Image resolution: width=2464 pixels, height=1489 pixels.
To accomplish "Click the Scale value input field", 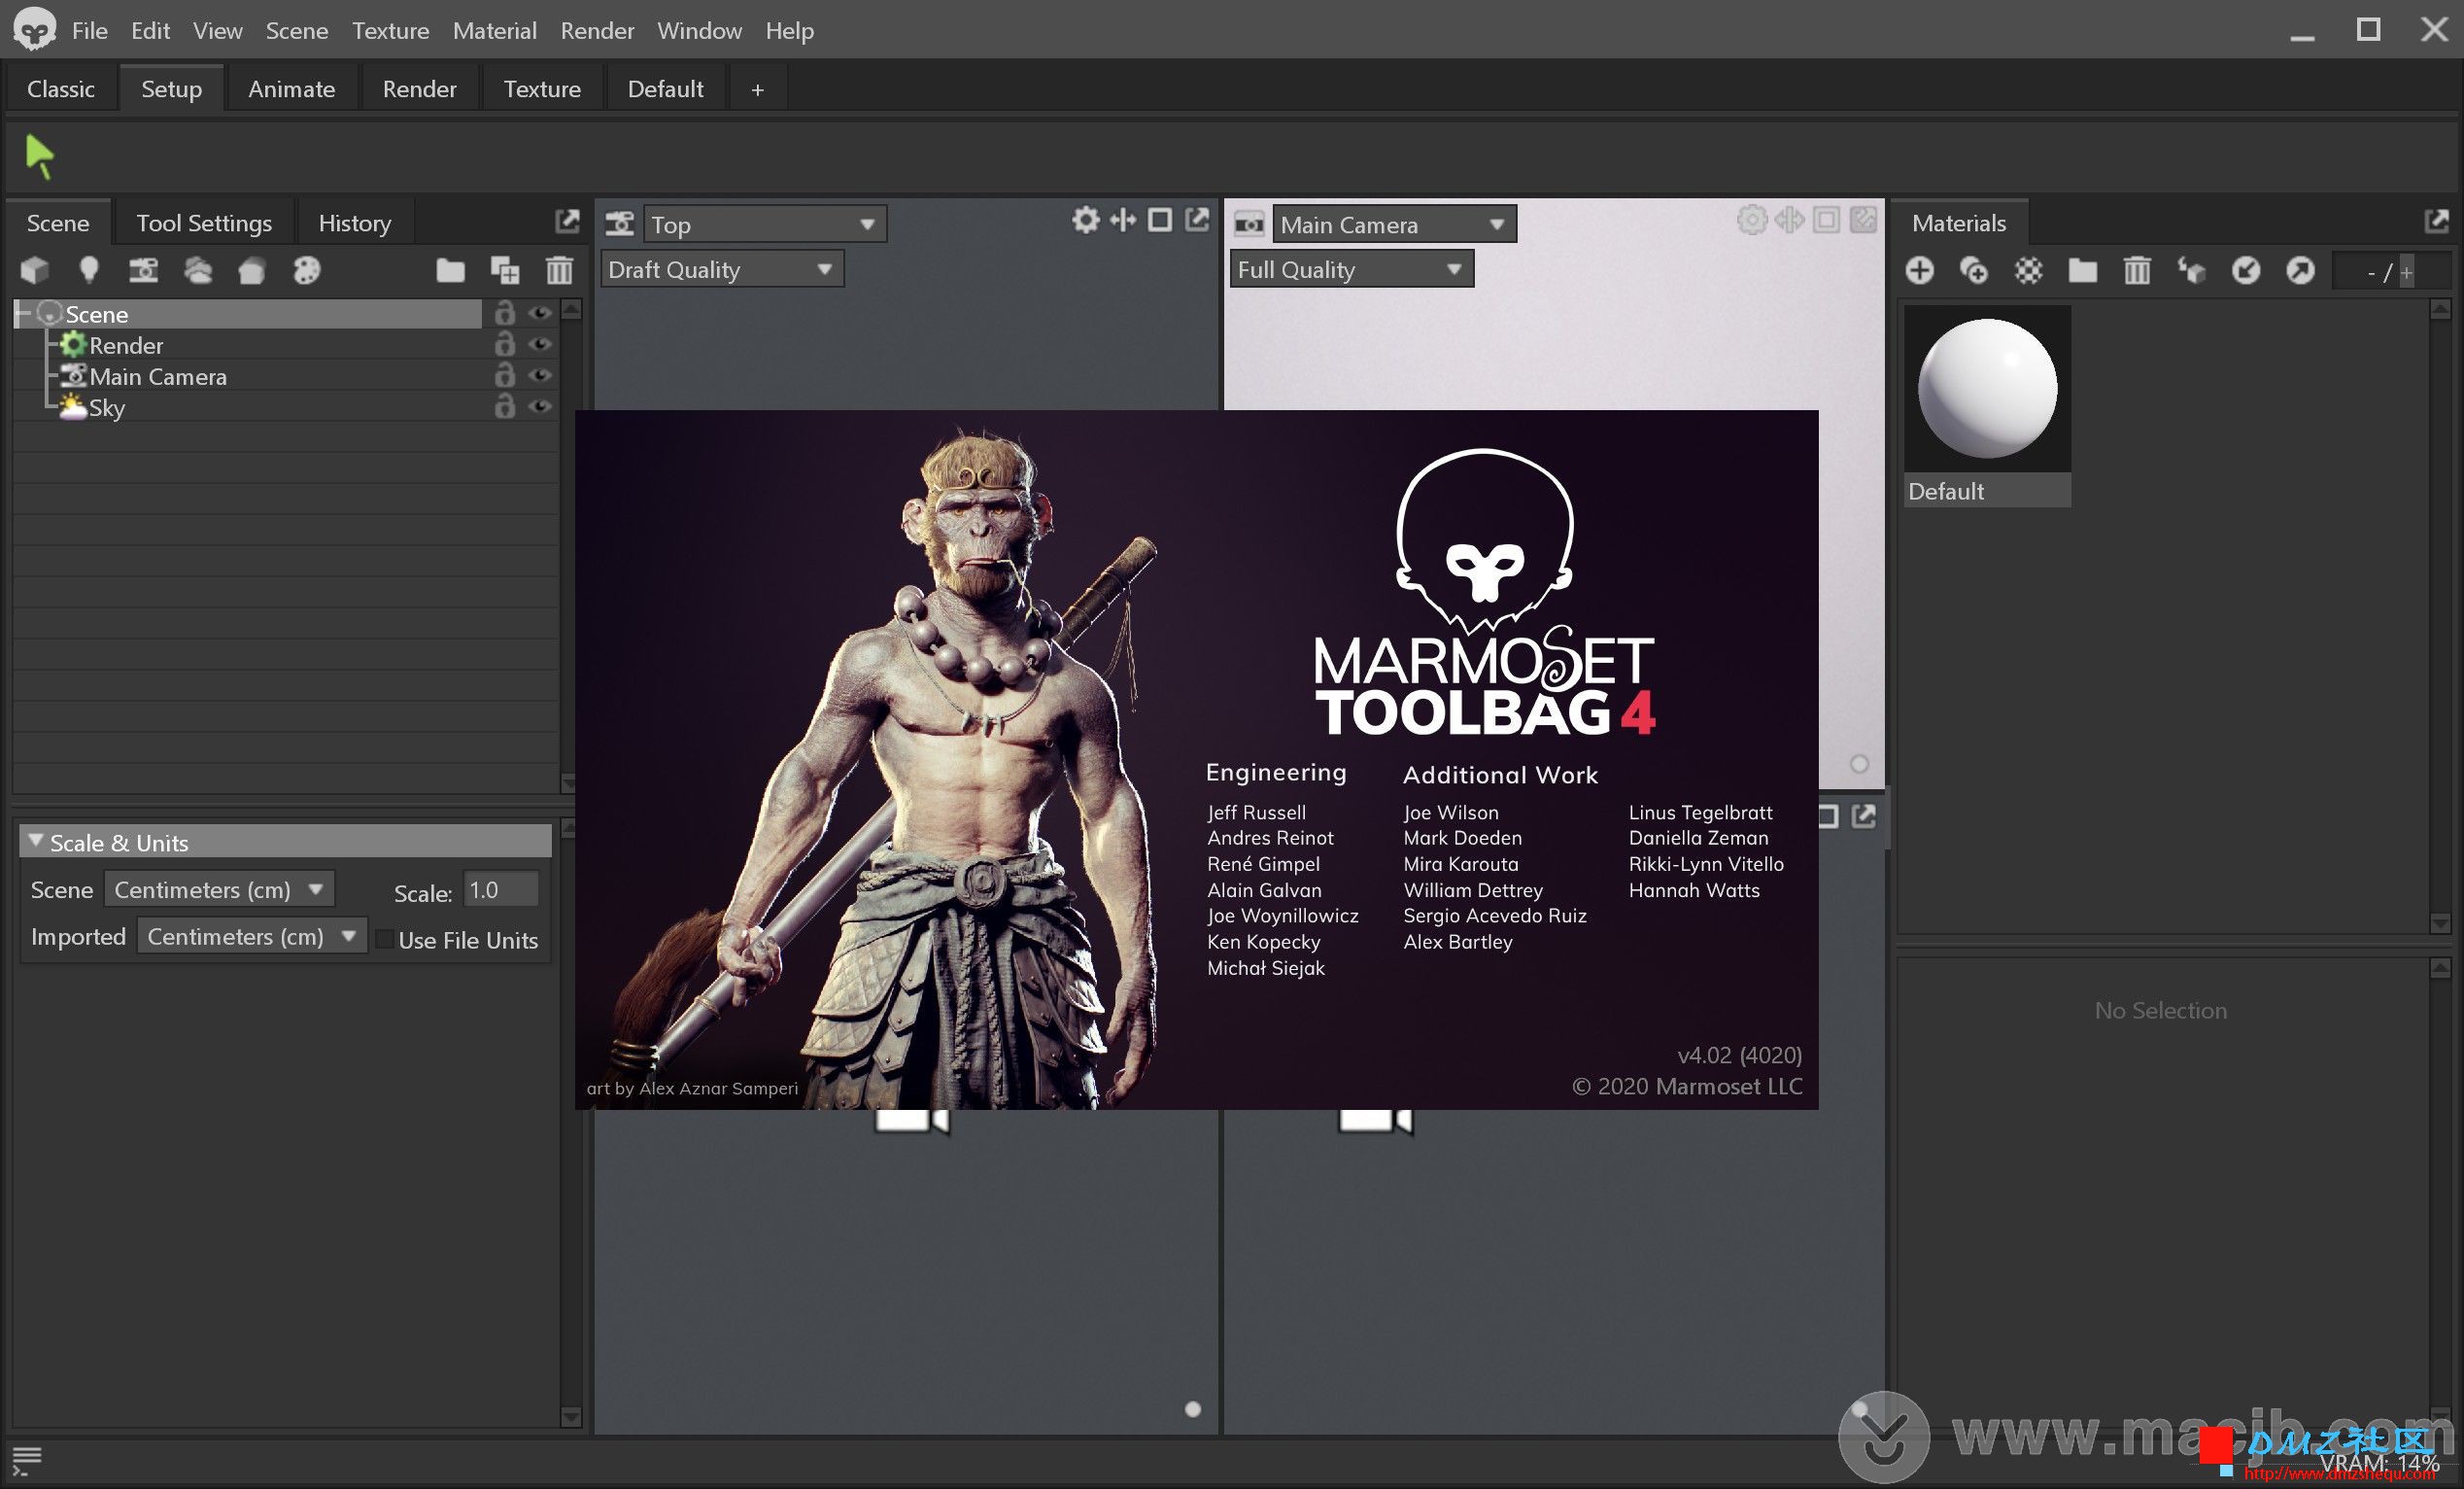I will (x=502, y=889).
